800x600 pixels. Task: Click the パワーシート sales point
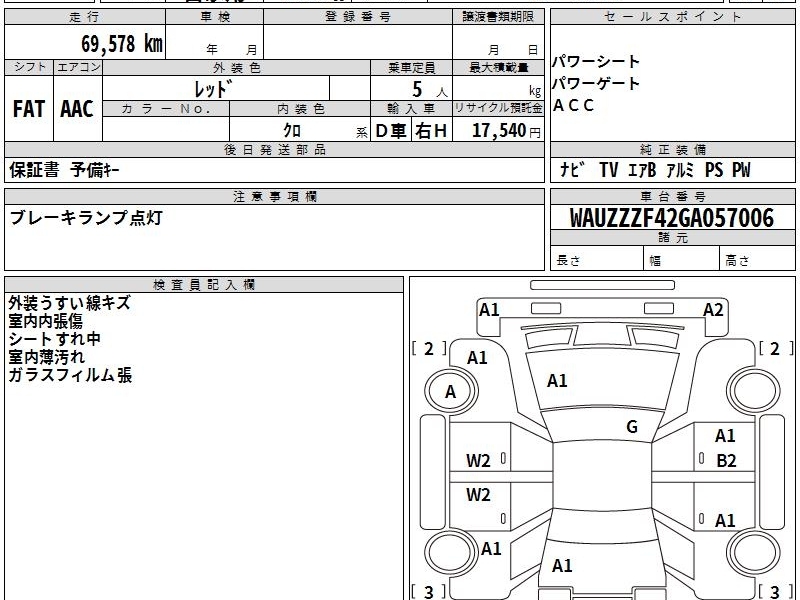(x=596, y=62)
